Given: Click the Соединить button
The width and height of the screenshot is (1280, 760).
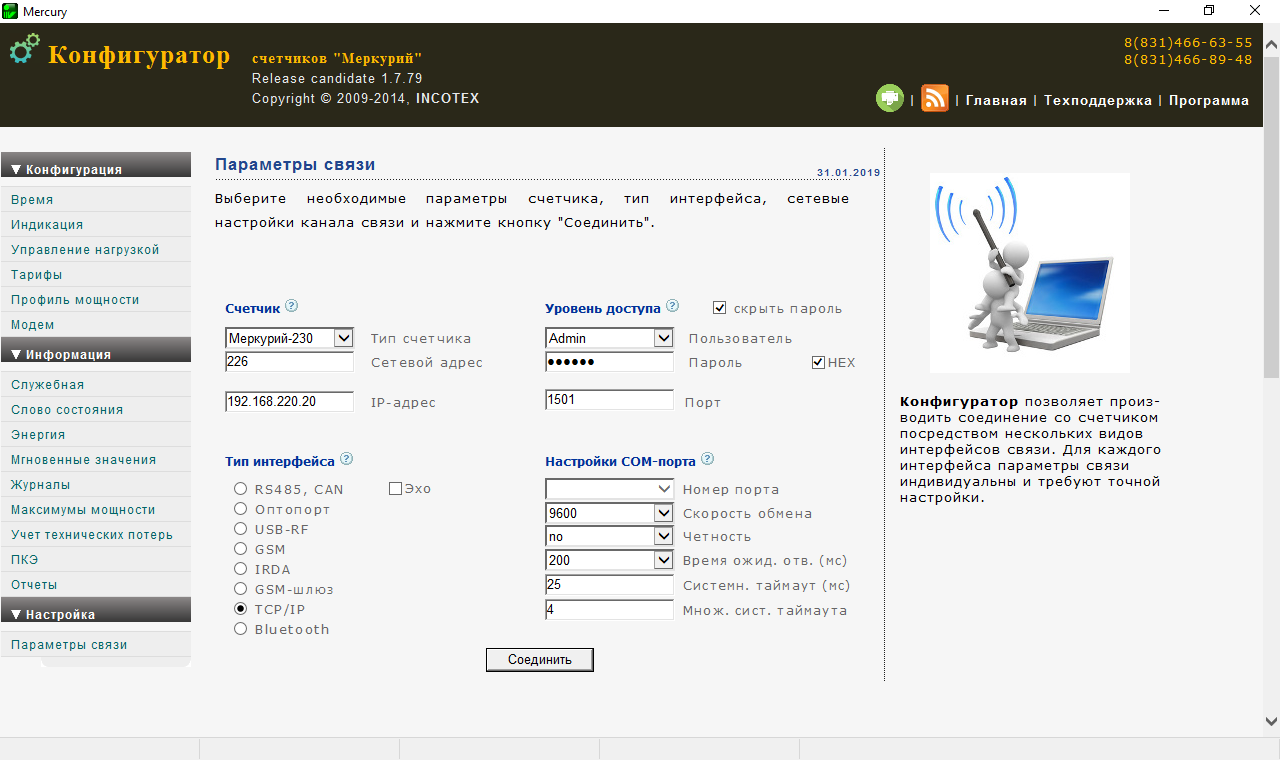Looking at the screenshot, I should [540, 660].
